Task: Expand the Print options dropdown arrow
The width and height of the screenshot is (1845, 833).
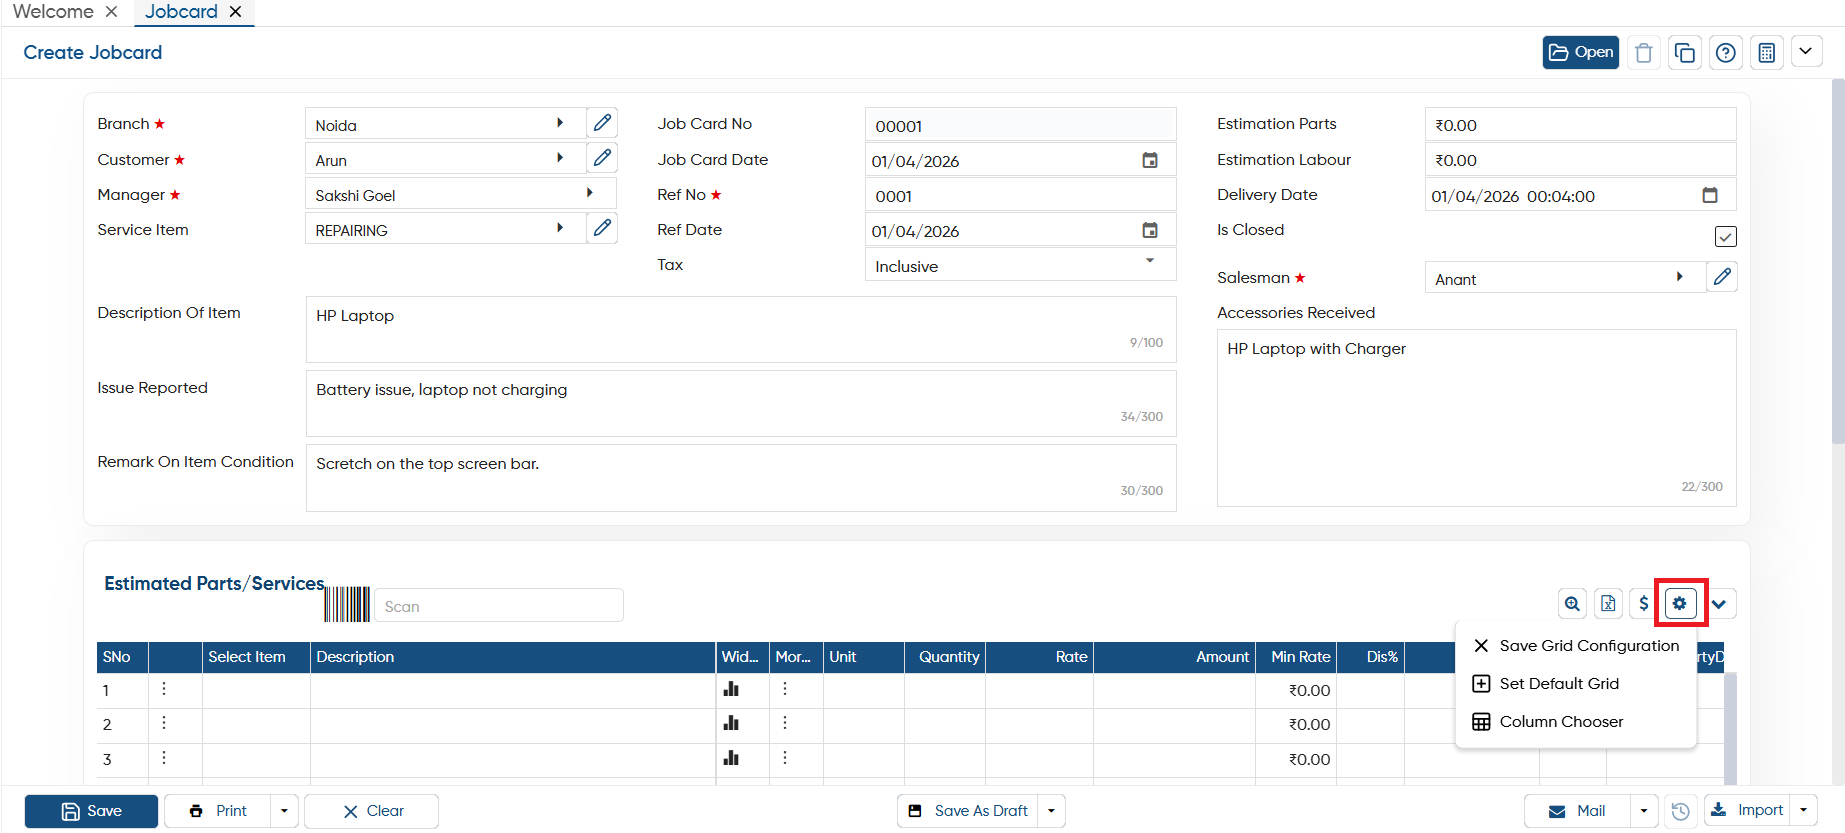Action: click(x=284, y=811)
